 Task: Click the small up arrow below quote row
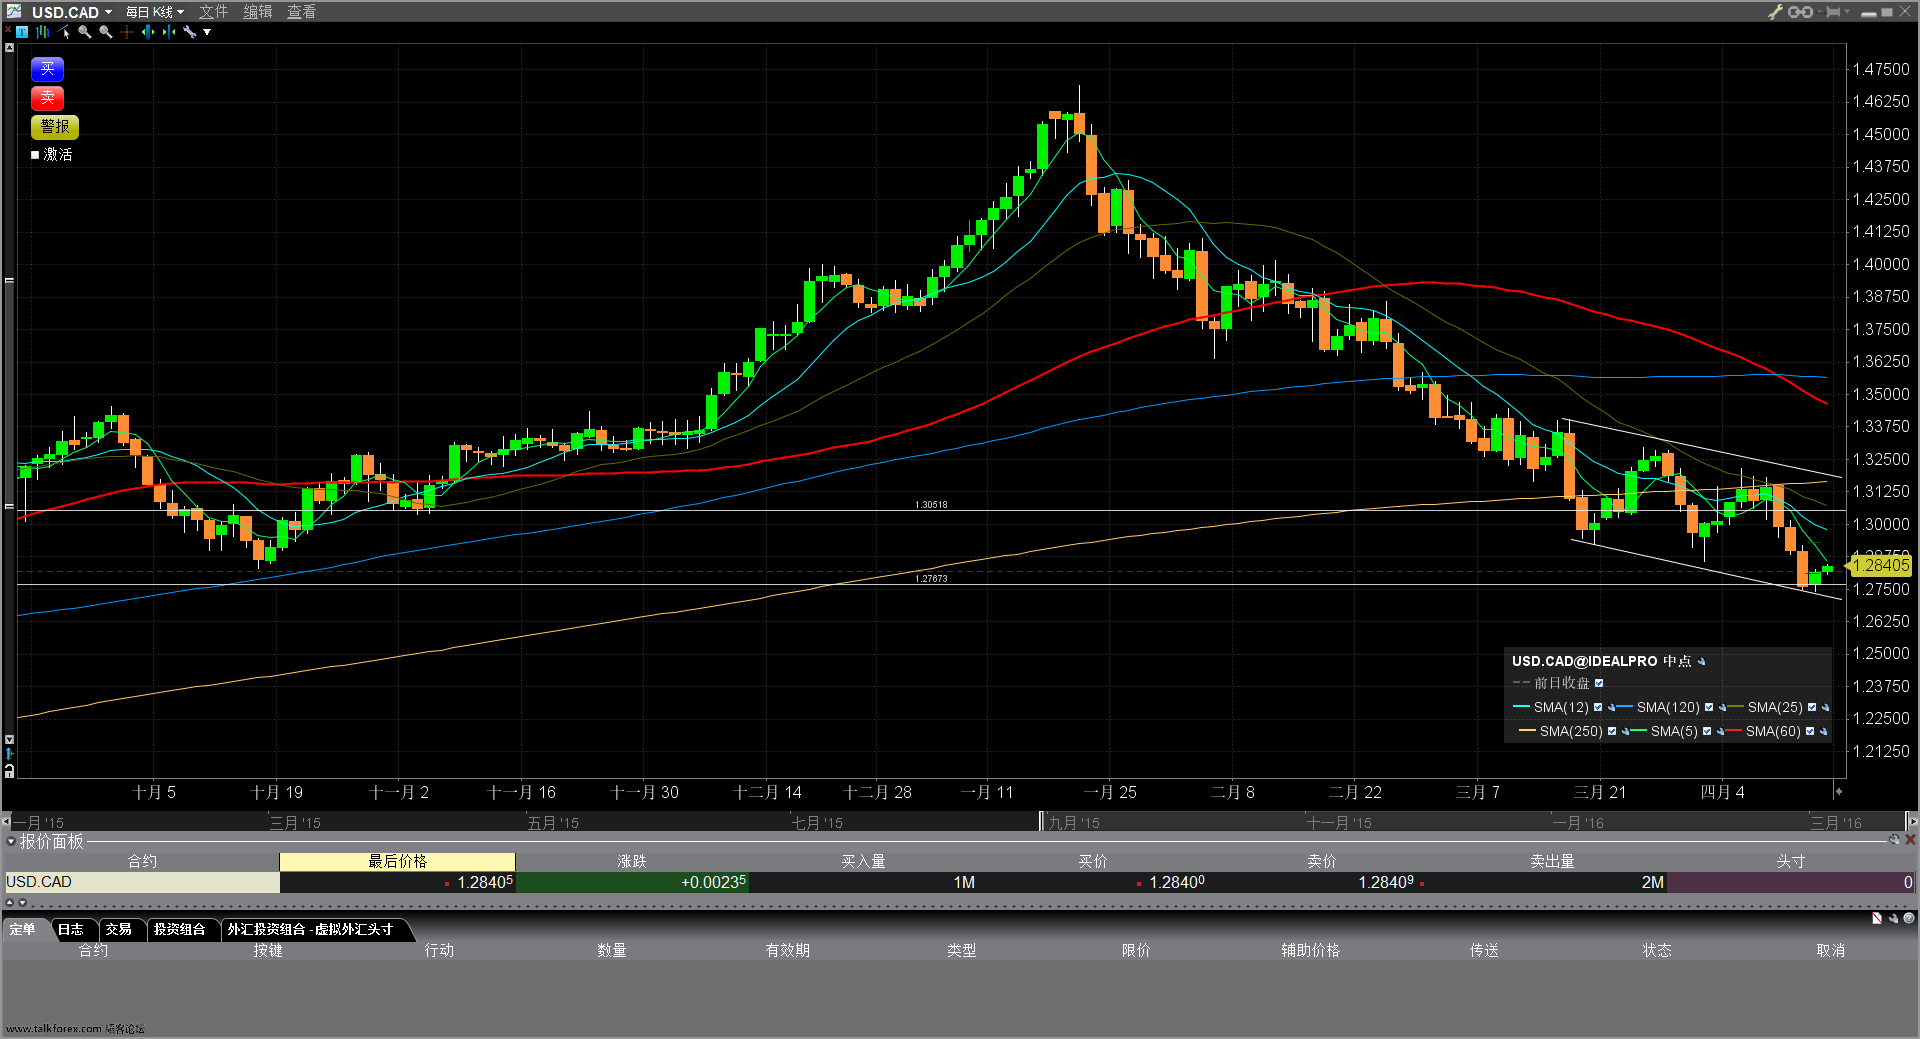coord(10,902)
